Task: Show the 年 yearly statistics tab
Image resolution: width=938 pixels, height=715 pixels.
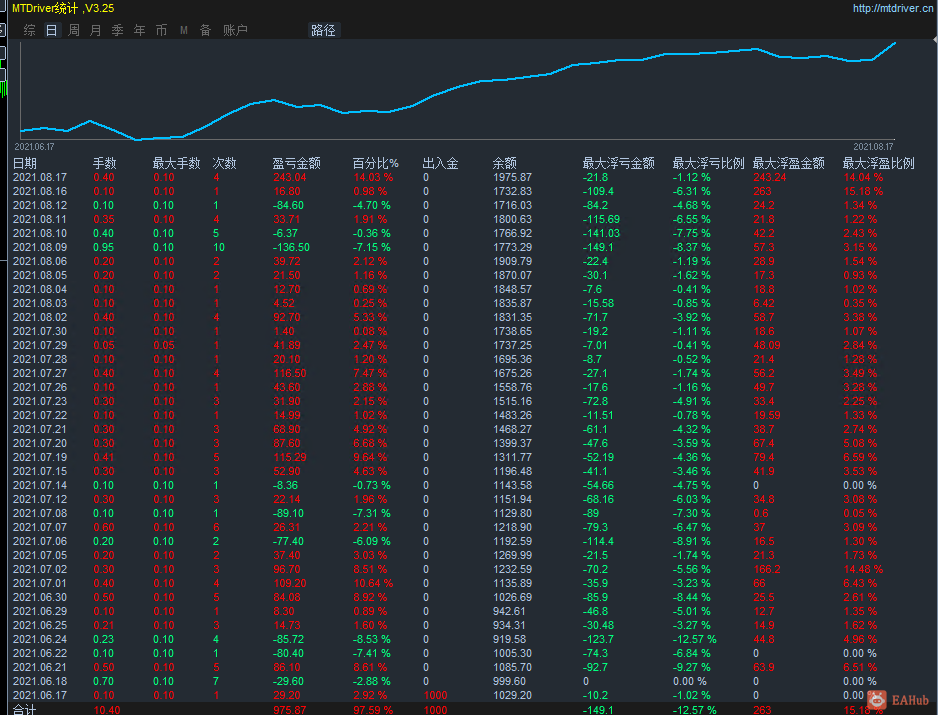Action: [x=139, y=30]
